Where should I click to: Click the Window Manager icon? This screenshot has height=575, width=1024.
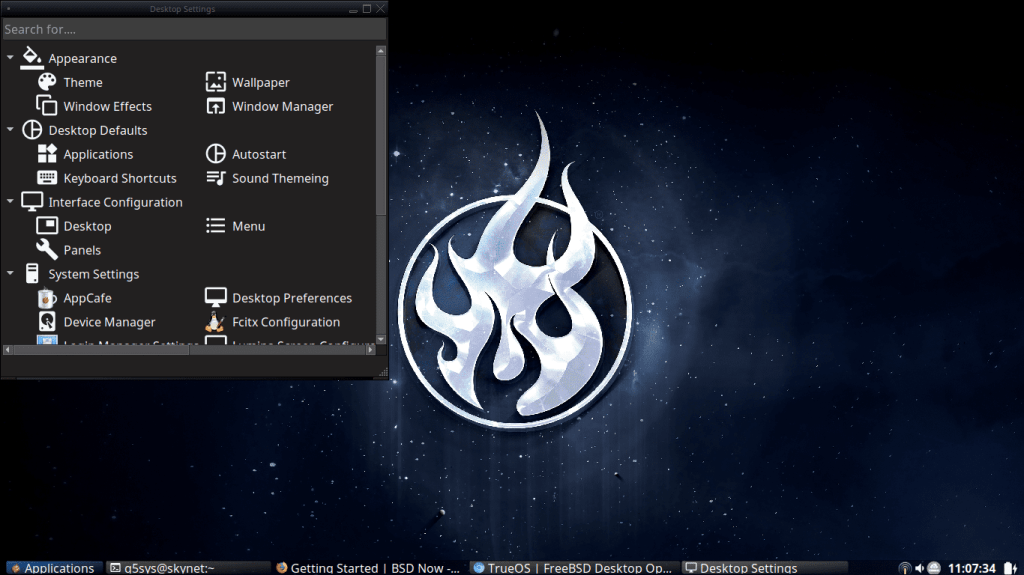216,105
